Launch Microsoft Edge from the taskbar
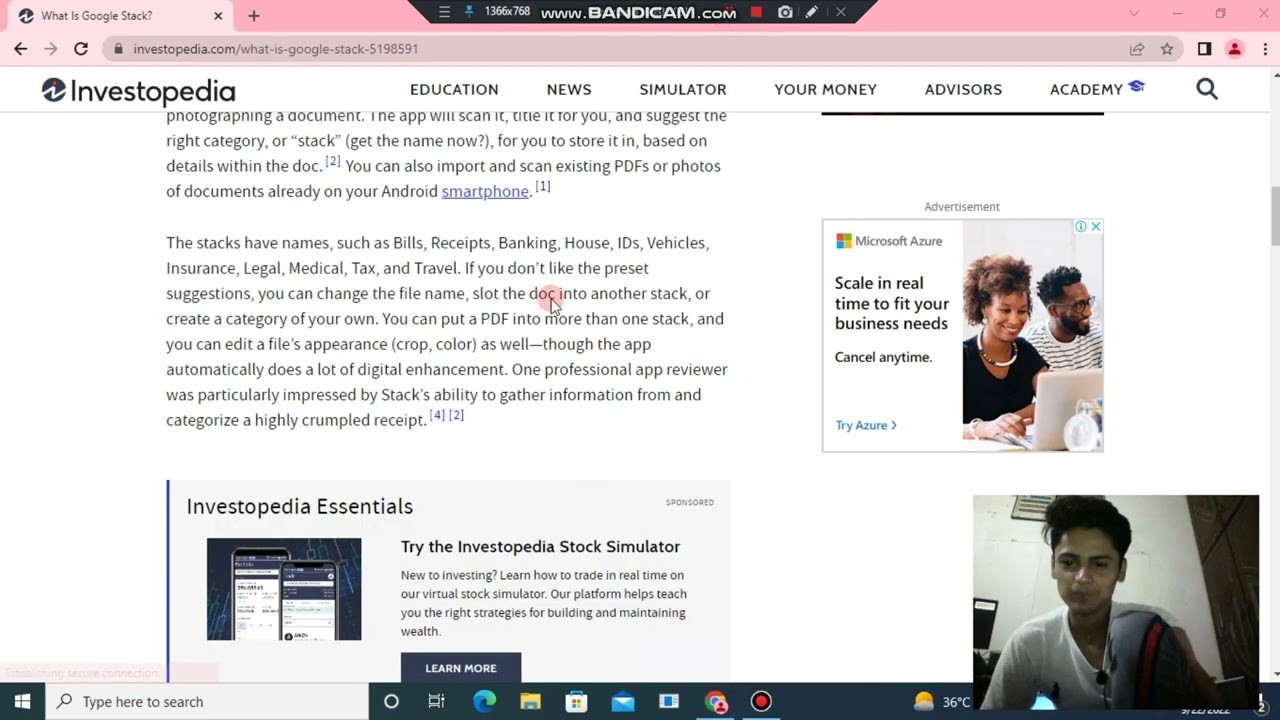The image size is (1280, 720). point(484,701)
